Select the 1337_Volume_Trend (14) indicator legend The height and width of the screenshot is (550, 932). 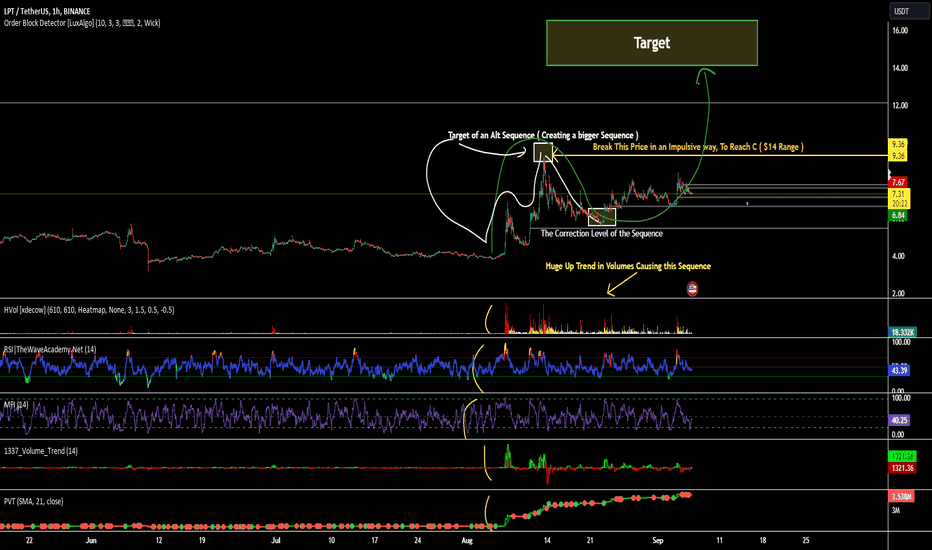41,451
